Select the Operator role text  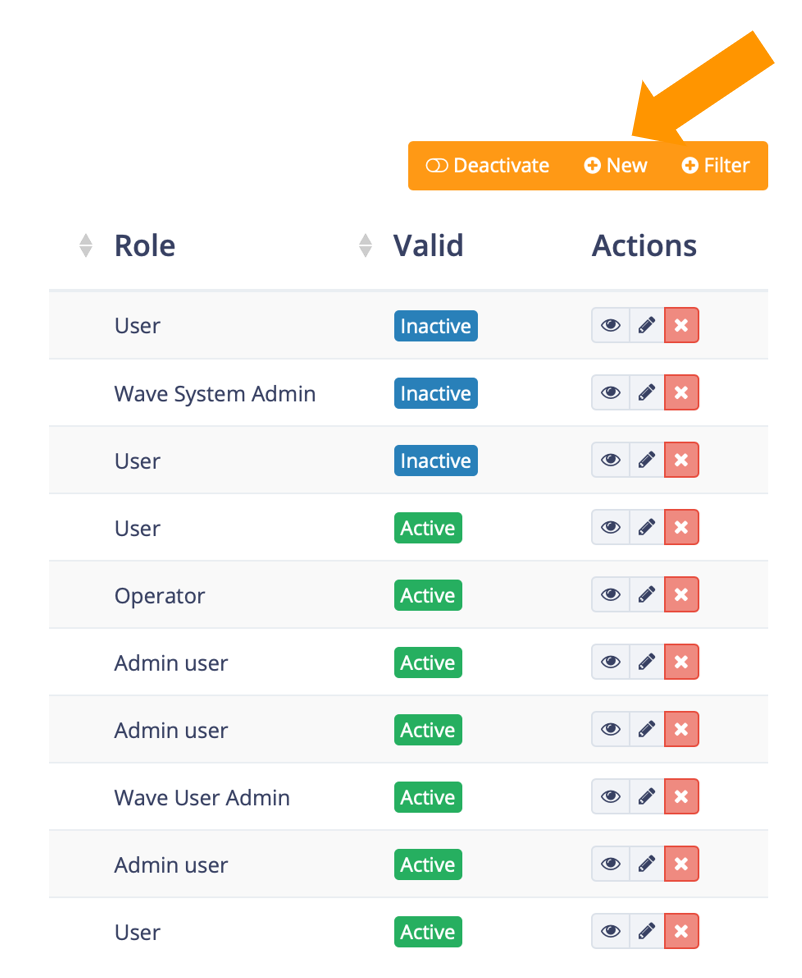click(x=160, y=596)
